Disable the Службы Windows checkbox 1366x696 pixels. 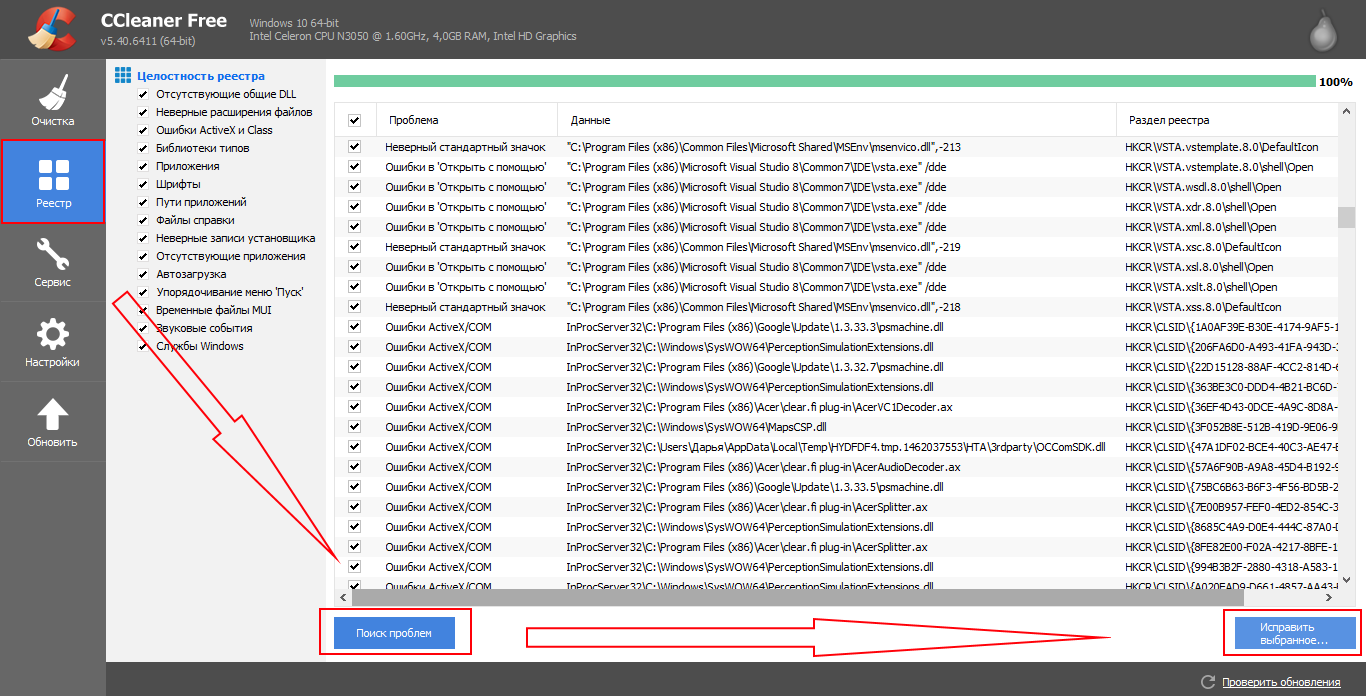coord(143,346)
